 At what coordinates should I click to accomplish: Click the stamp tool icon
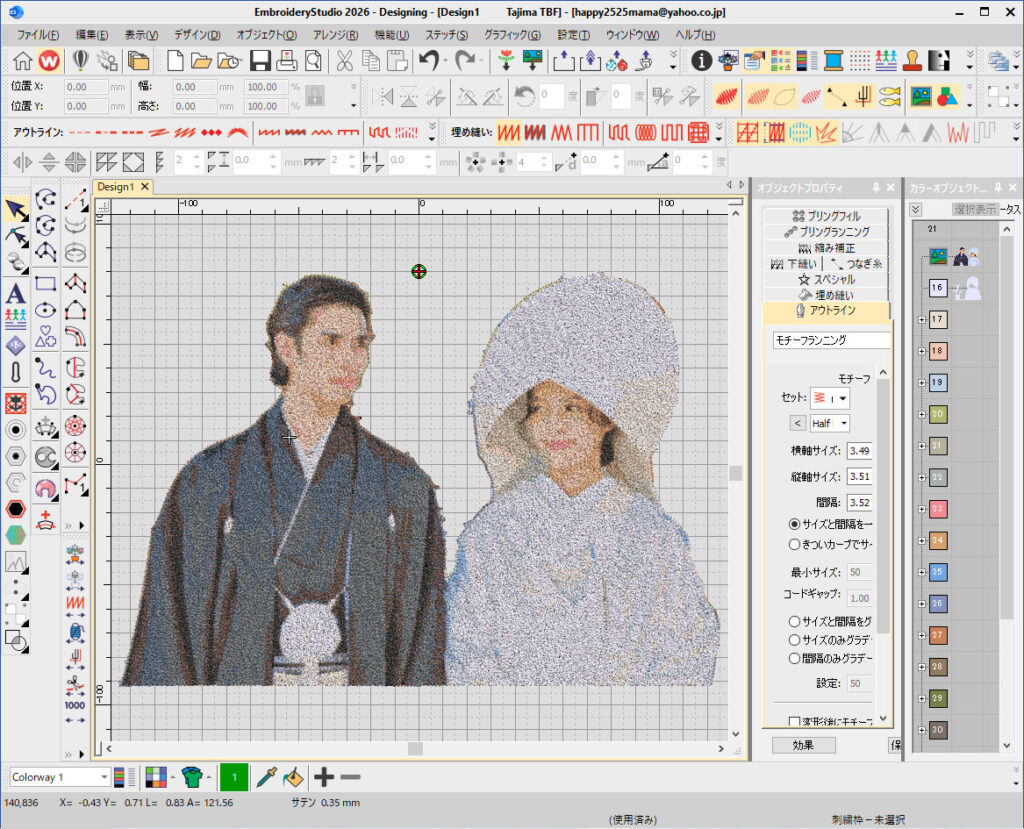pos(912,61)
